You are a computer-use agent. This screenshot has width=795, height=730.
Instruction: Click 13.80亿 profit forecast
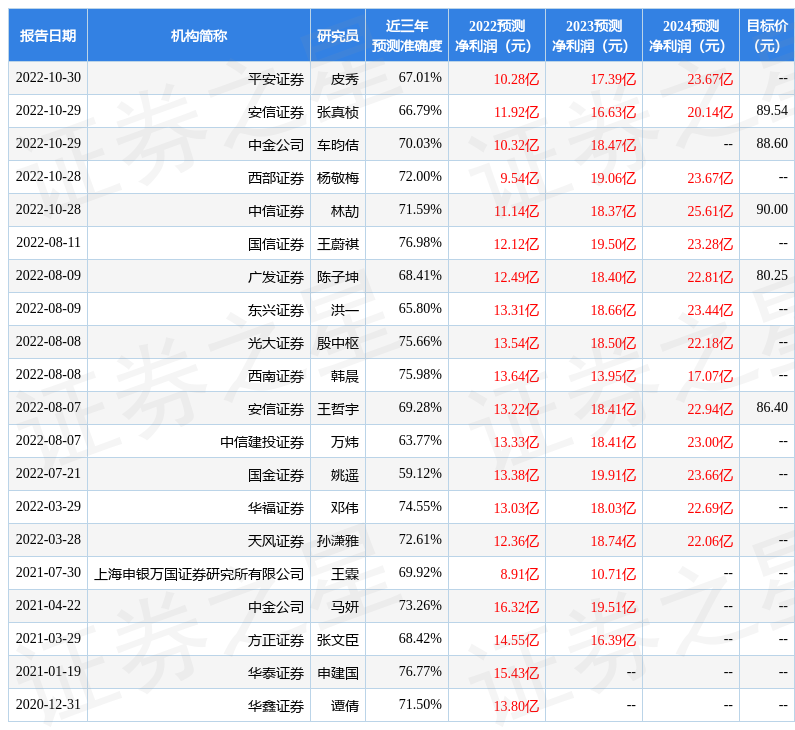[516, 706]
